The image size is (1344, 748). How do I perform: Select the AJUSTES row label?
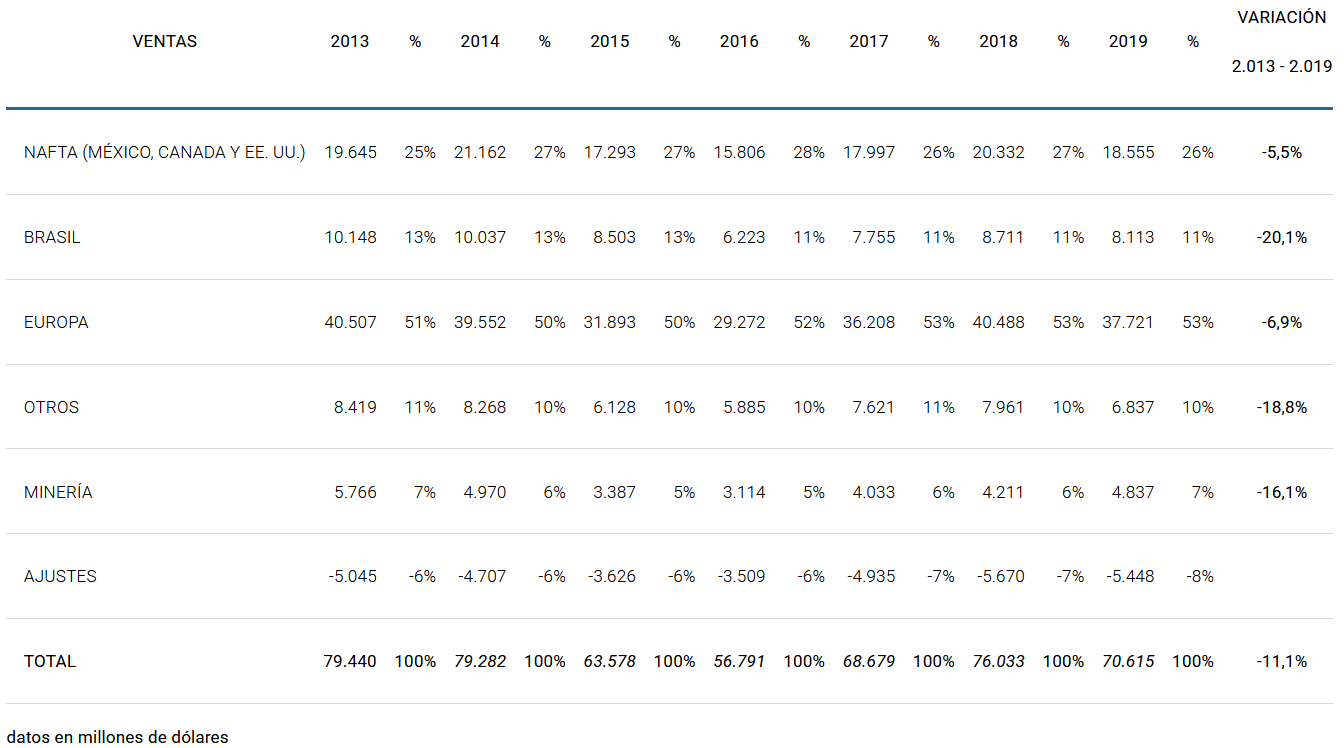(x=60, y=576)
